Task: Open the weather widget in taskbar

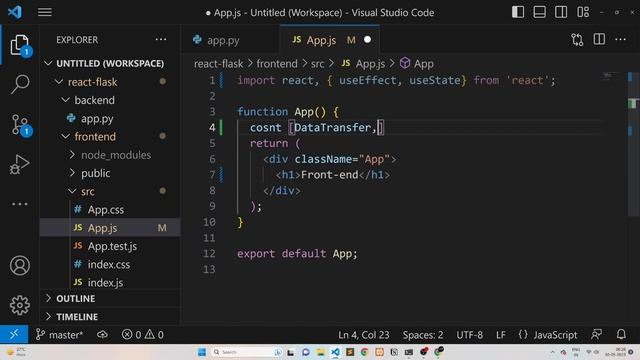Action: [16, 352]
